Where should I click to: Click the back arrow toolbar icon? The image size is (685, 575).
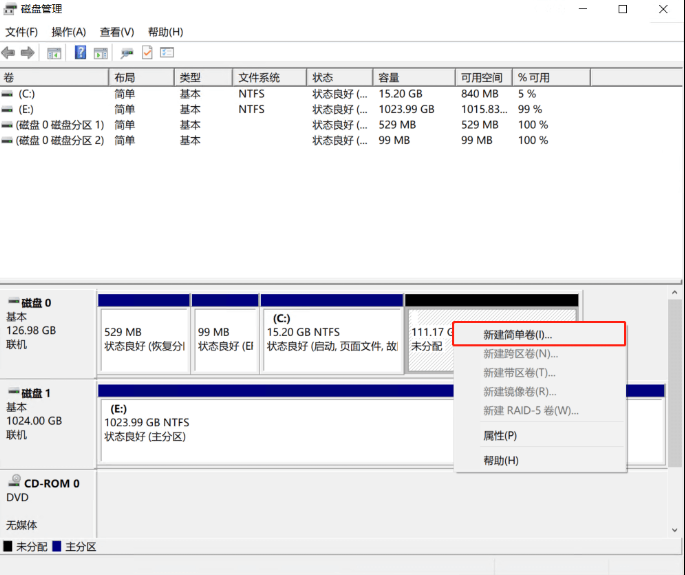(x=9, y=53)
